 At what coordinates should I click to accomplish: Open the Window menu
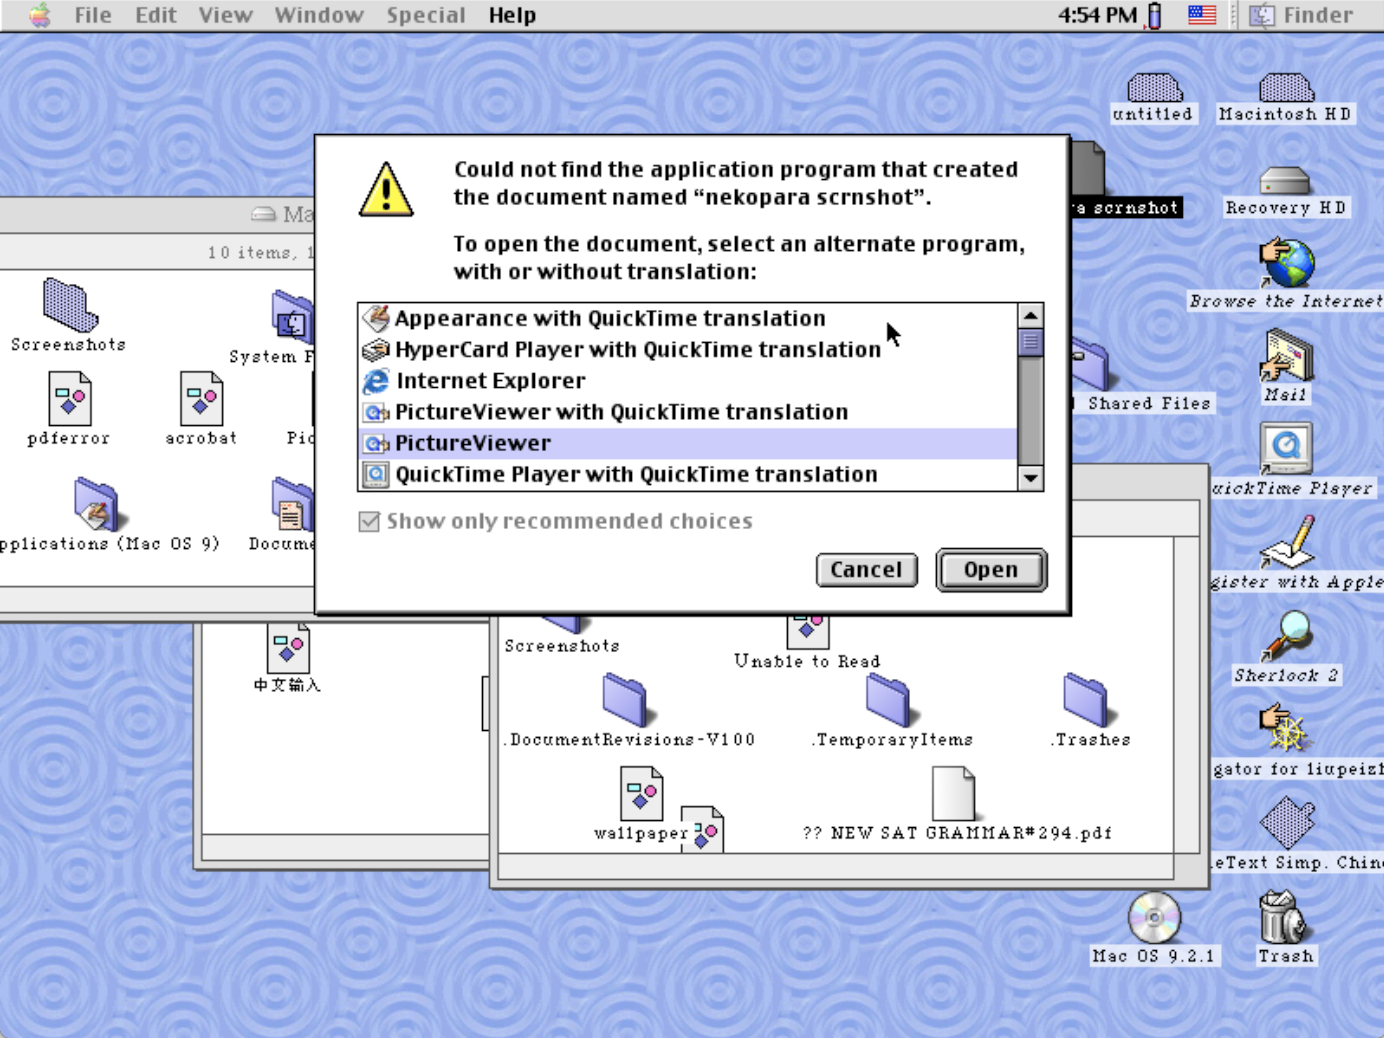tap(319, 15)
